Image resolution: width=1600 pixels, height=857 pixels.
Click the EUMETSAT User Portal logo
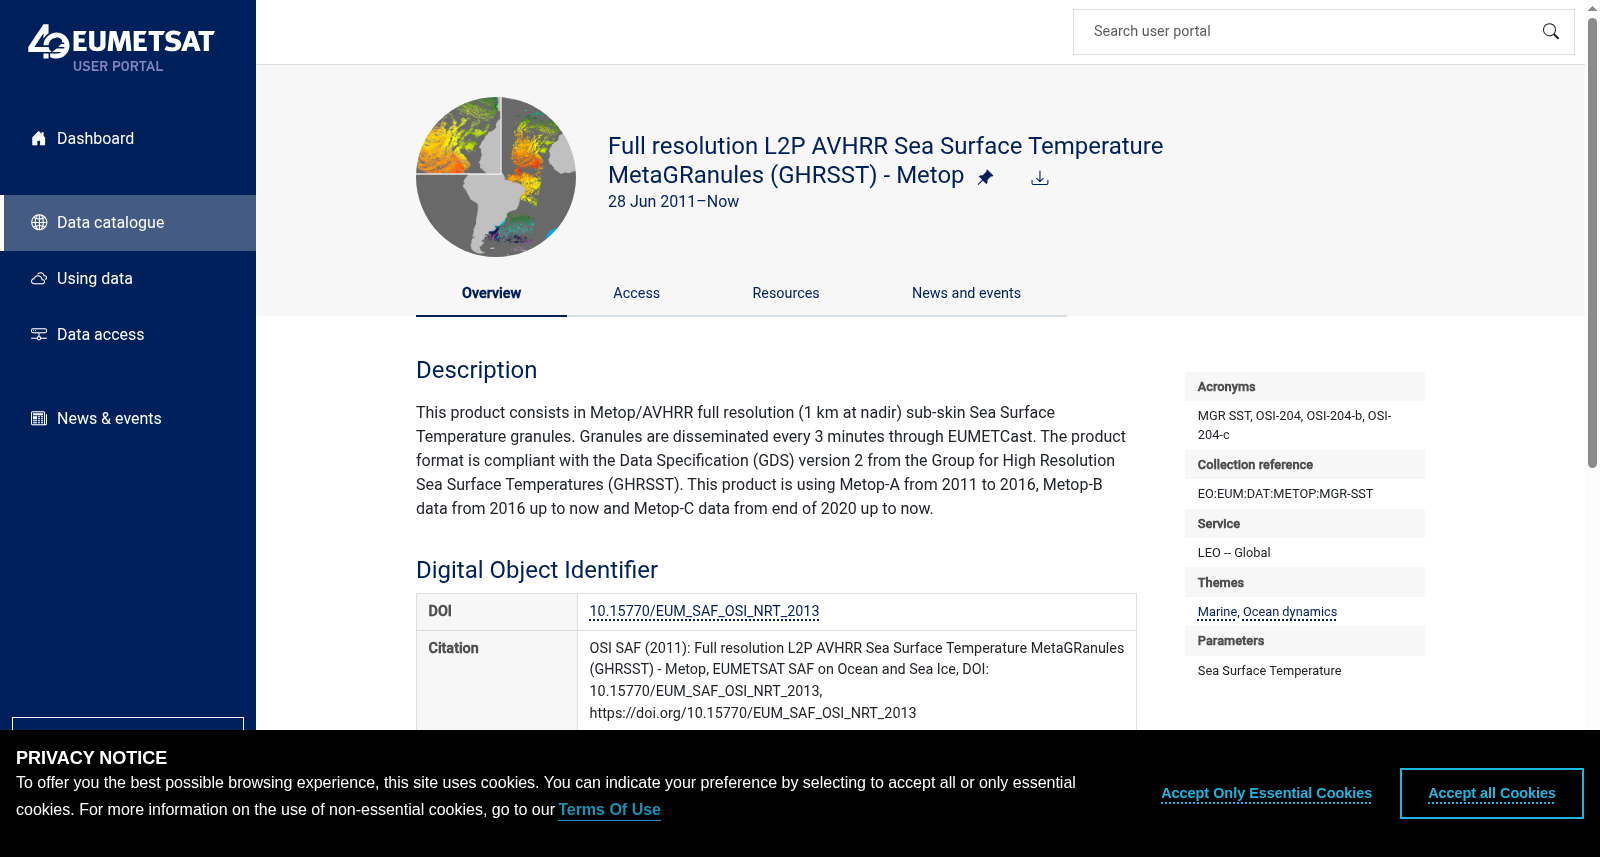(121, 48)
